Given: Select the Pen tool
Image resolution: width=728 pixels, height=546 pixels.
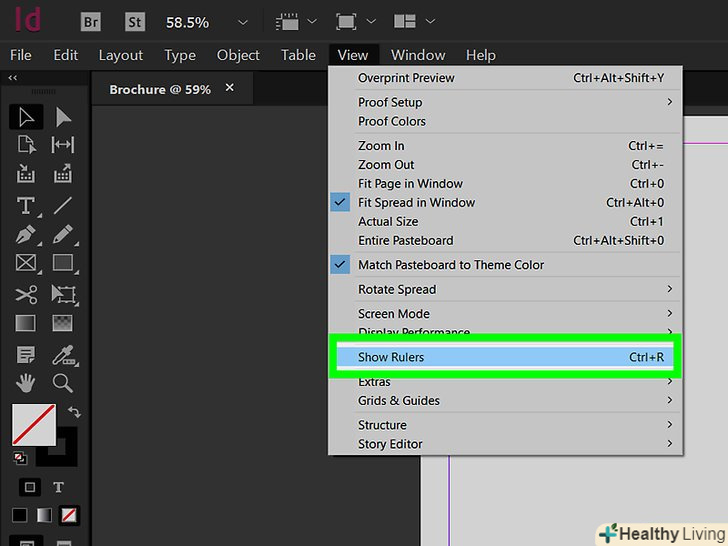Looking at the screenshot, I should point(26,235).
